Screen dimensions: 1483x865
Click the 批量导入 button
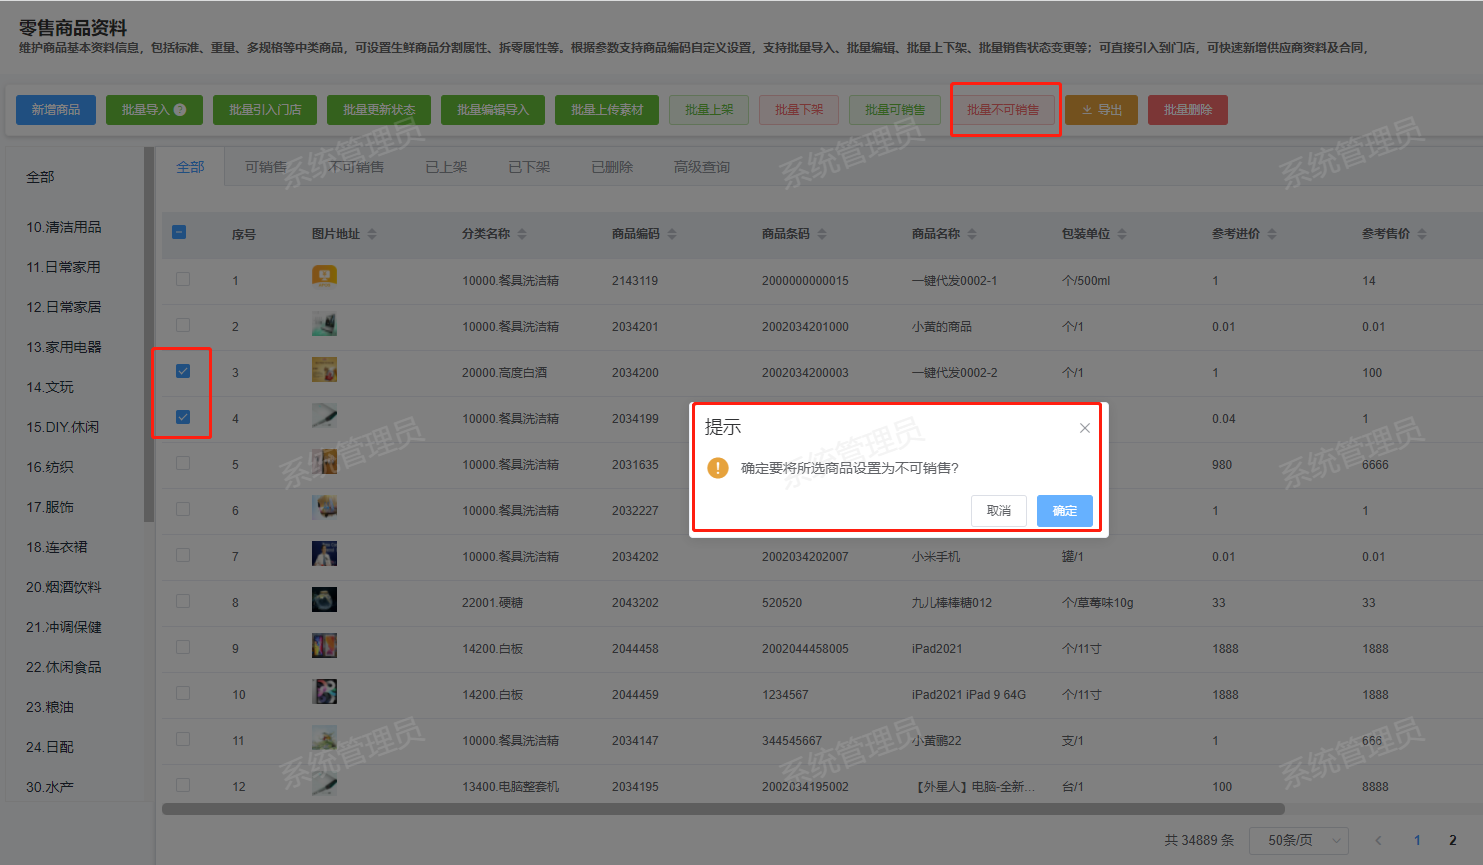coord(154,110)
